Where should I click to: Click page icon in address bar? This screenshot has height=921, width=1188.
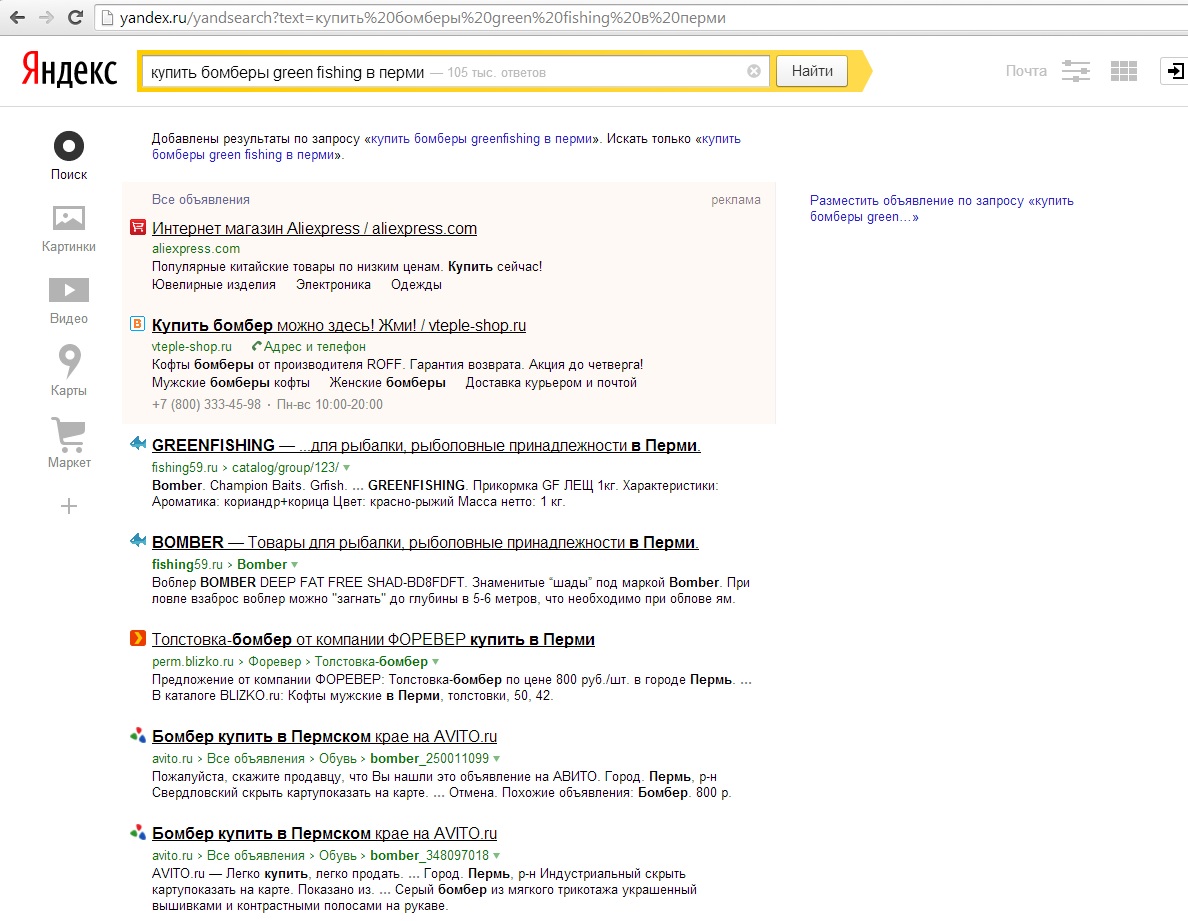click(107, 17)
